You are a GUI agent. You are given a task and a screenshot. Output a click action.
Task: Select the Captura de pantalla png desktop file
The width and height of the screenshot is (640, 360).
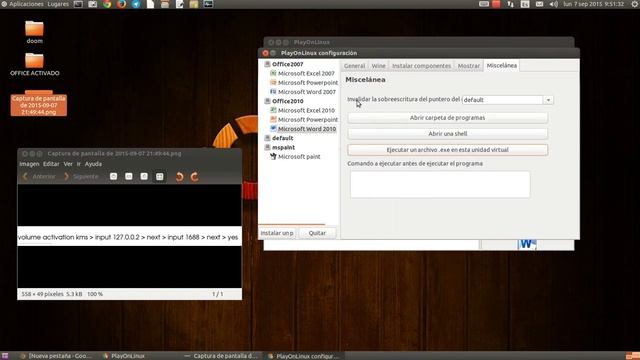click(39, 103)
